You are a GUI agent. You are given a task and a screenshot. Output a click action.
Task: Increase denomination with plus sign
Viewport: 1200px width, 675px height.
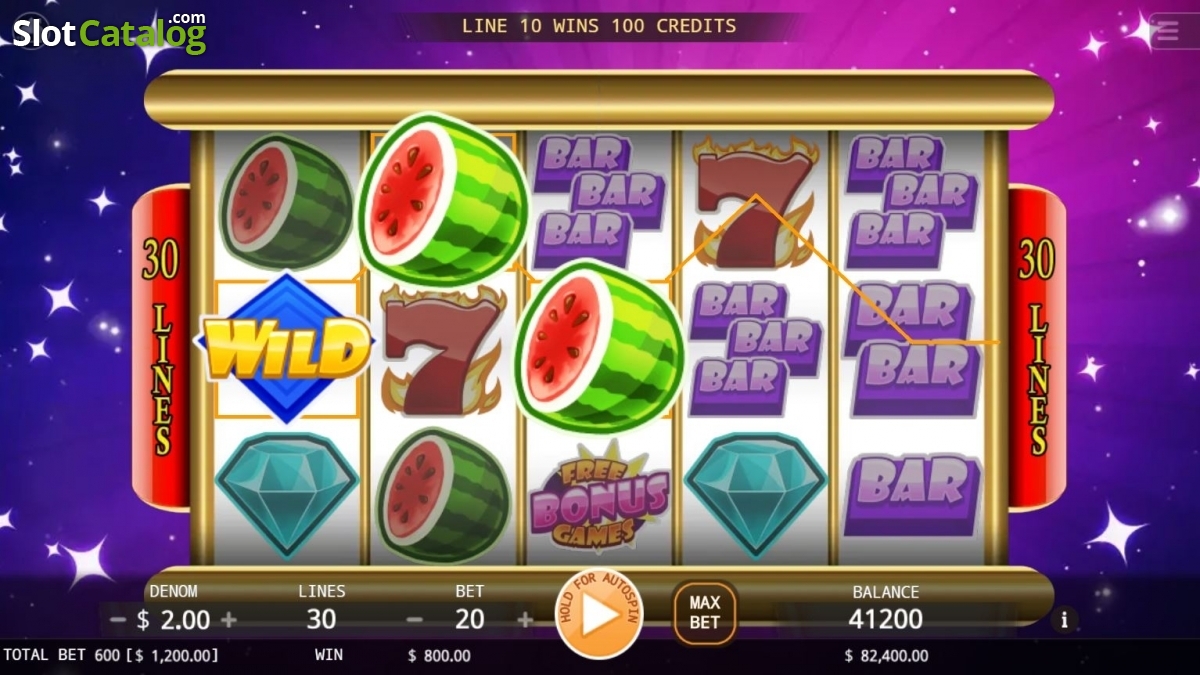click(228, 620)
